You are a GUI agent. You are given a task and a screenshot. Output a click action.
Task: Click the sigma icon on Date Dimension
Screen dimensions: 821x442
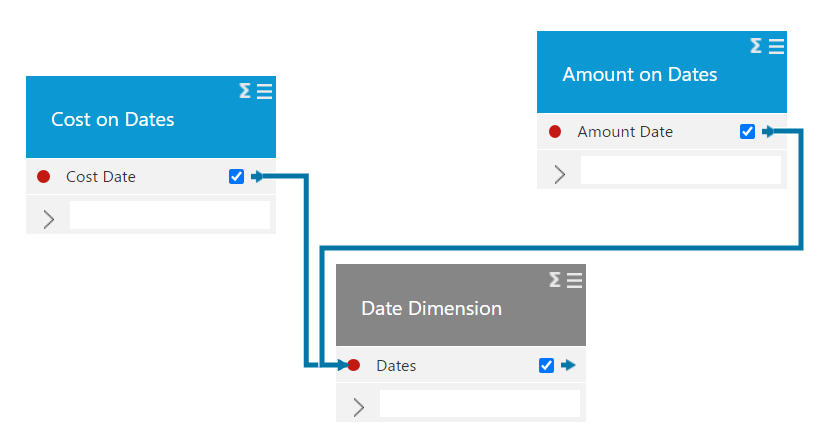(554, 280)
